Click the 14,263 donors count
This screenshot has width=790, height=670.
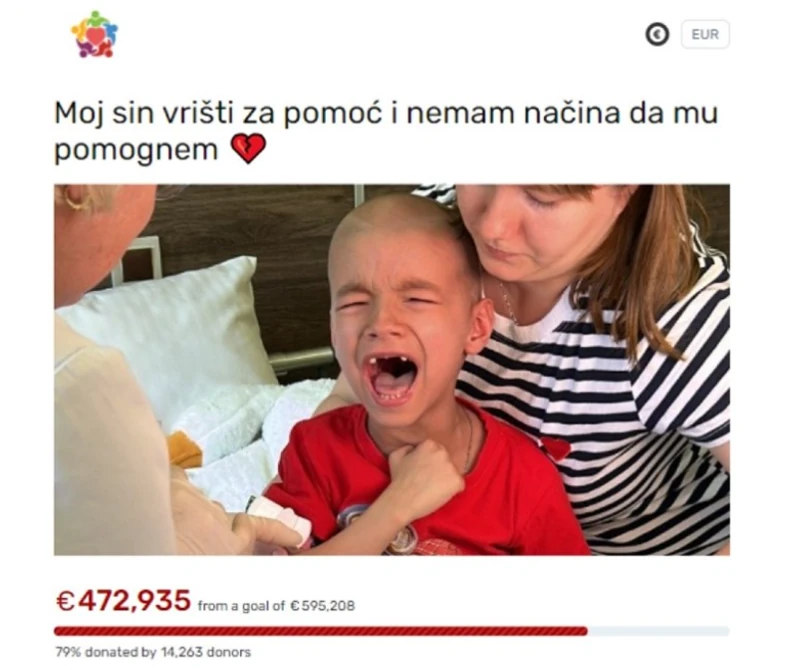pos(205,652)
